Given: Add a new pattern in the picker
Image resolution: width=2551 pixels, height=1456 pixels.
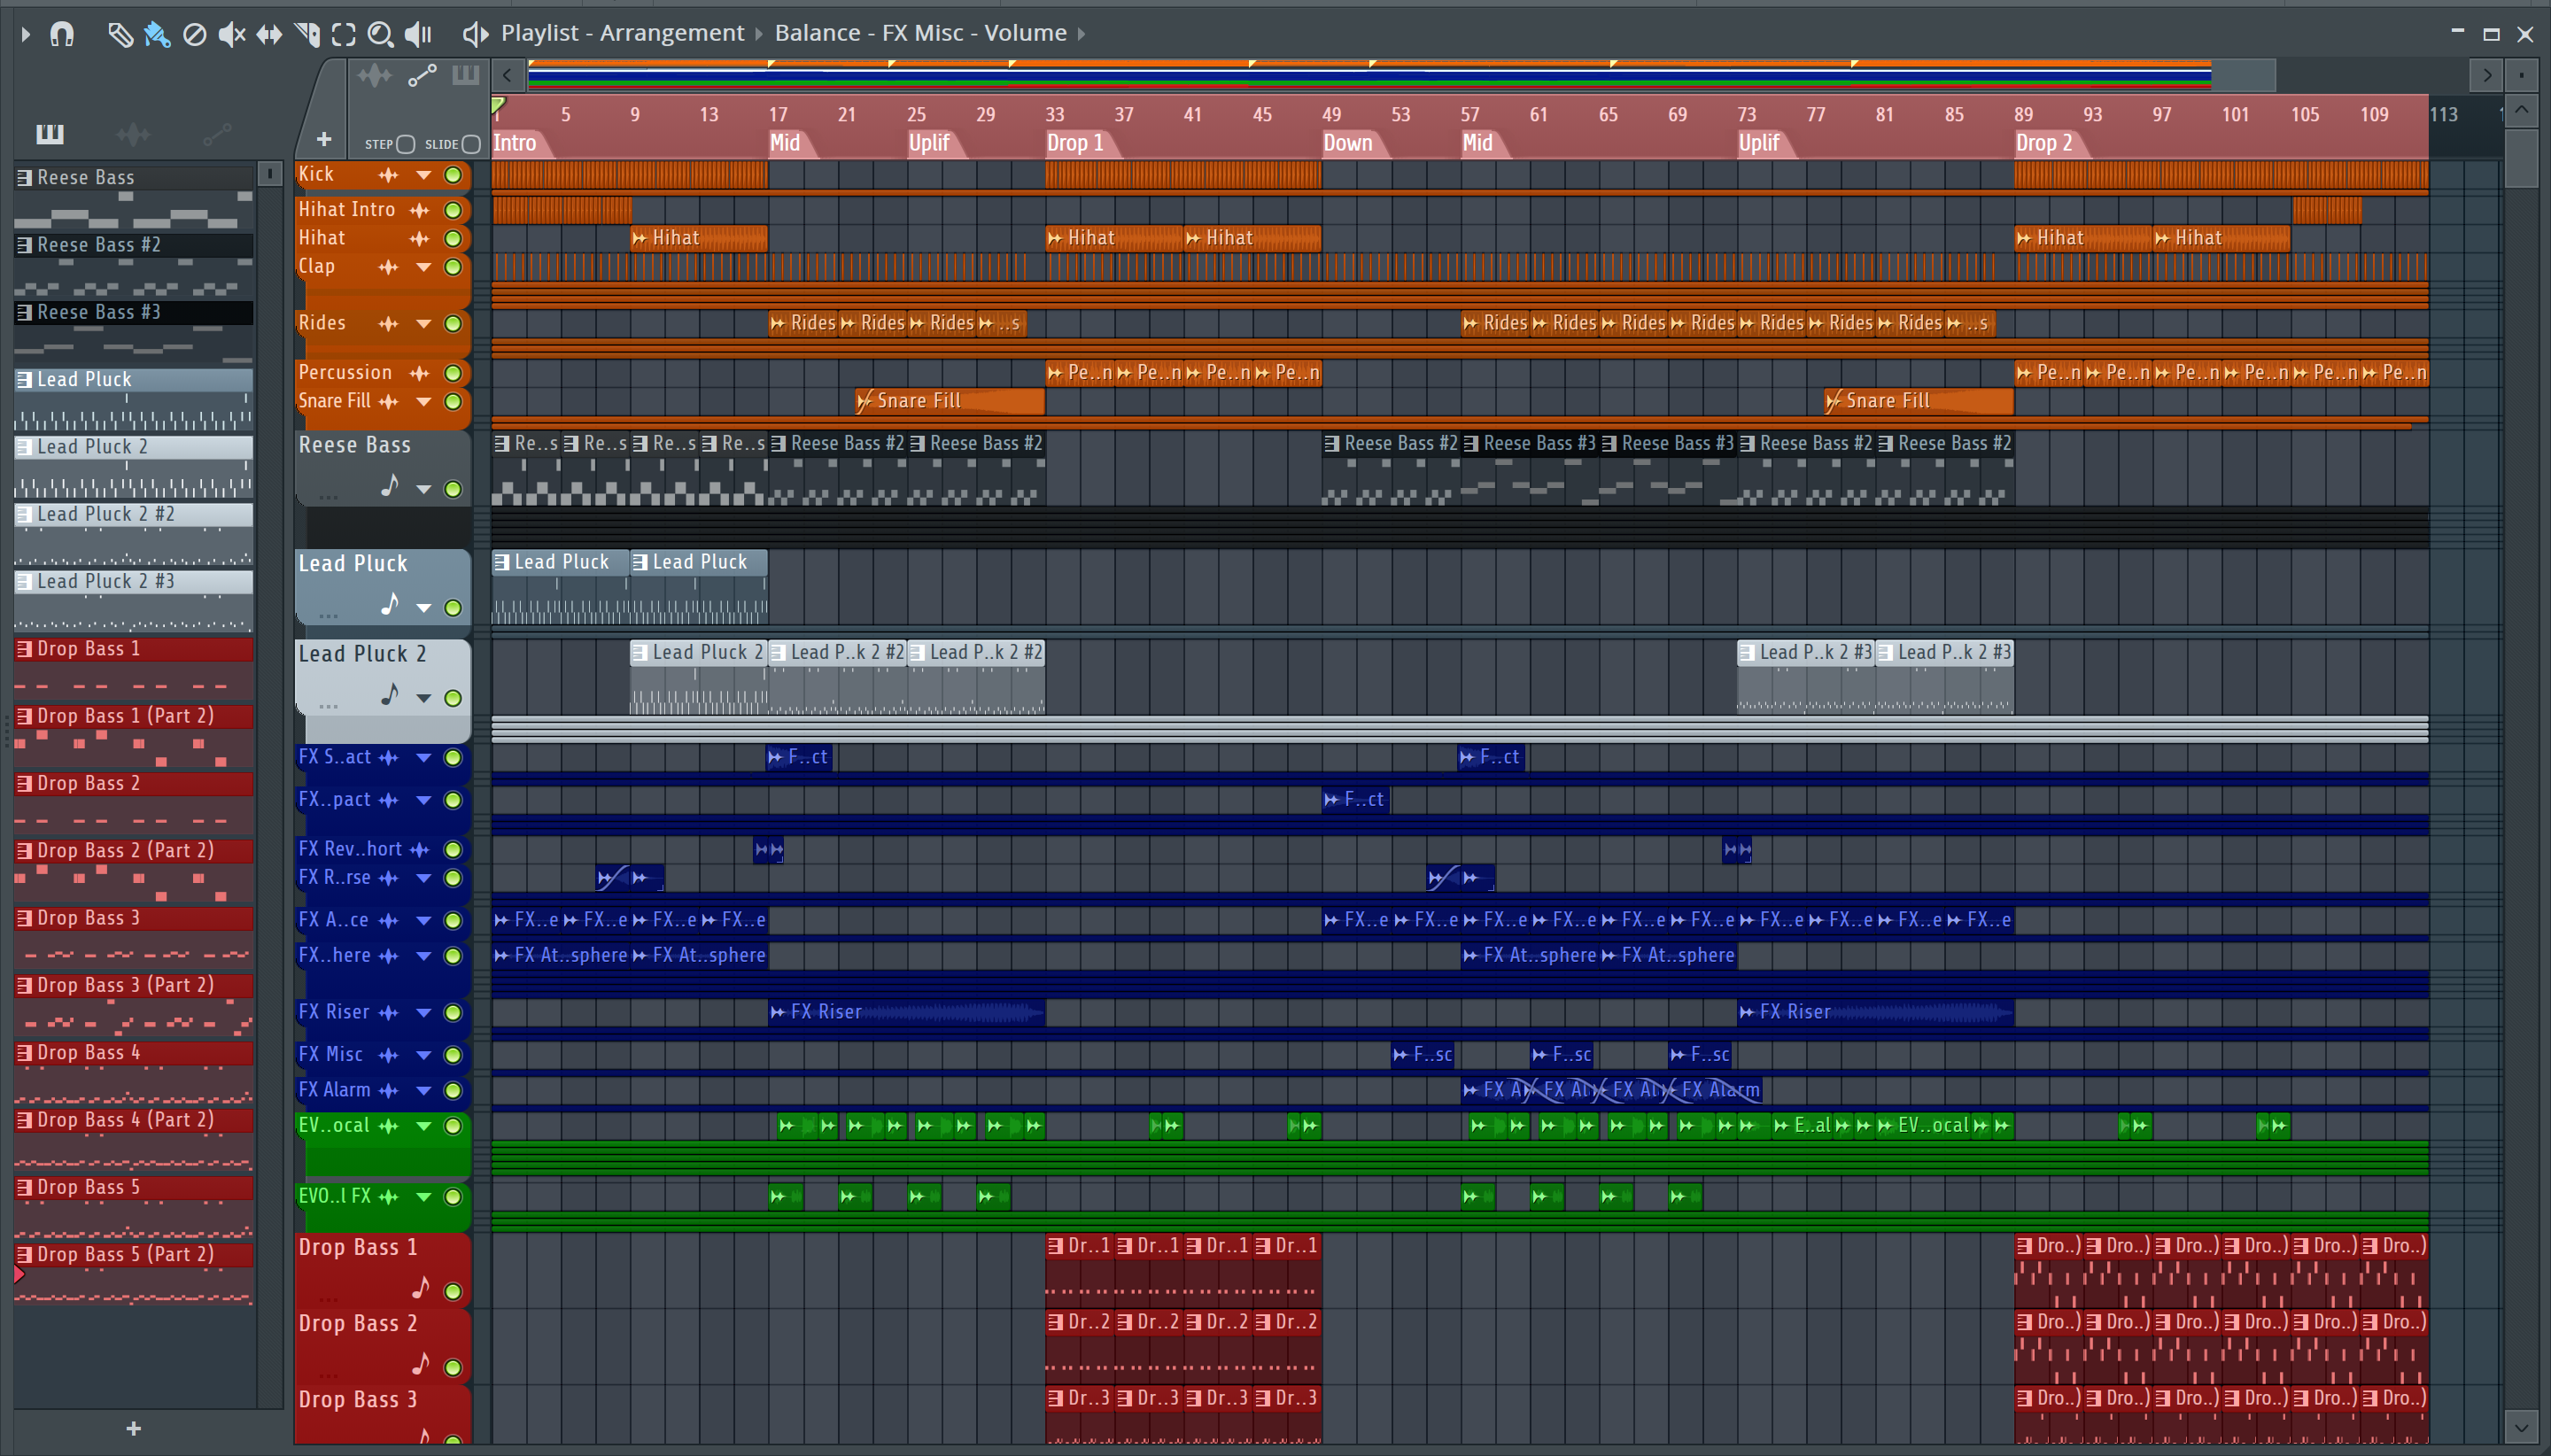Looking at the screenshot, I should (x=133, y=1428).
